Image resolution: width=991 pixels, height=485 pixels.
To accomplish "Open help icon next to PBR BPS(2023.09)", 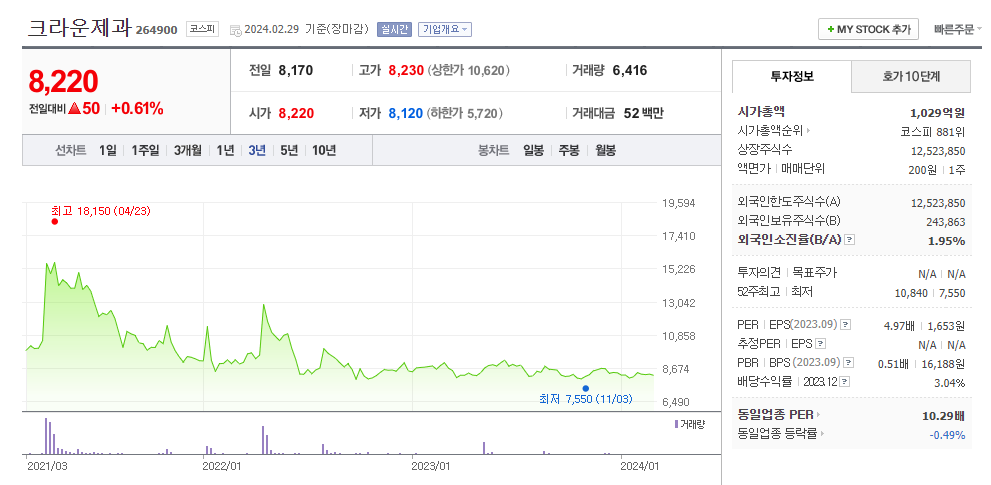I will point(849,363).
